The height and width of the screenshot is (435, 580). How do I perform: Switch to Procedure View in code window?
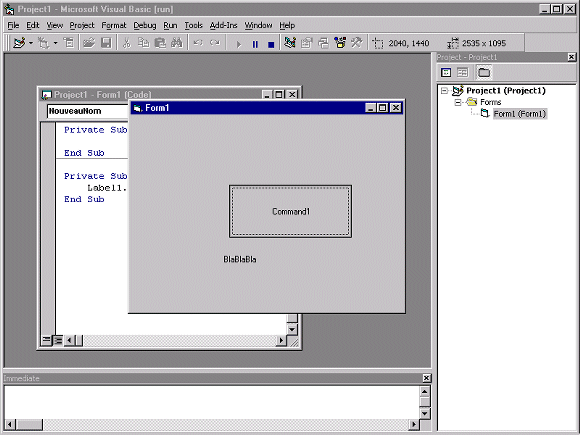(47, 340)
